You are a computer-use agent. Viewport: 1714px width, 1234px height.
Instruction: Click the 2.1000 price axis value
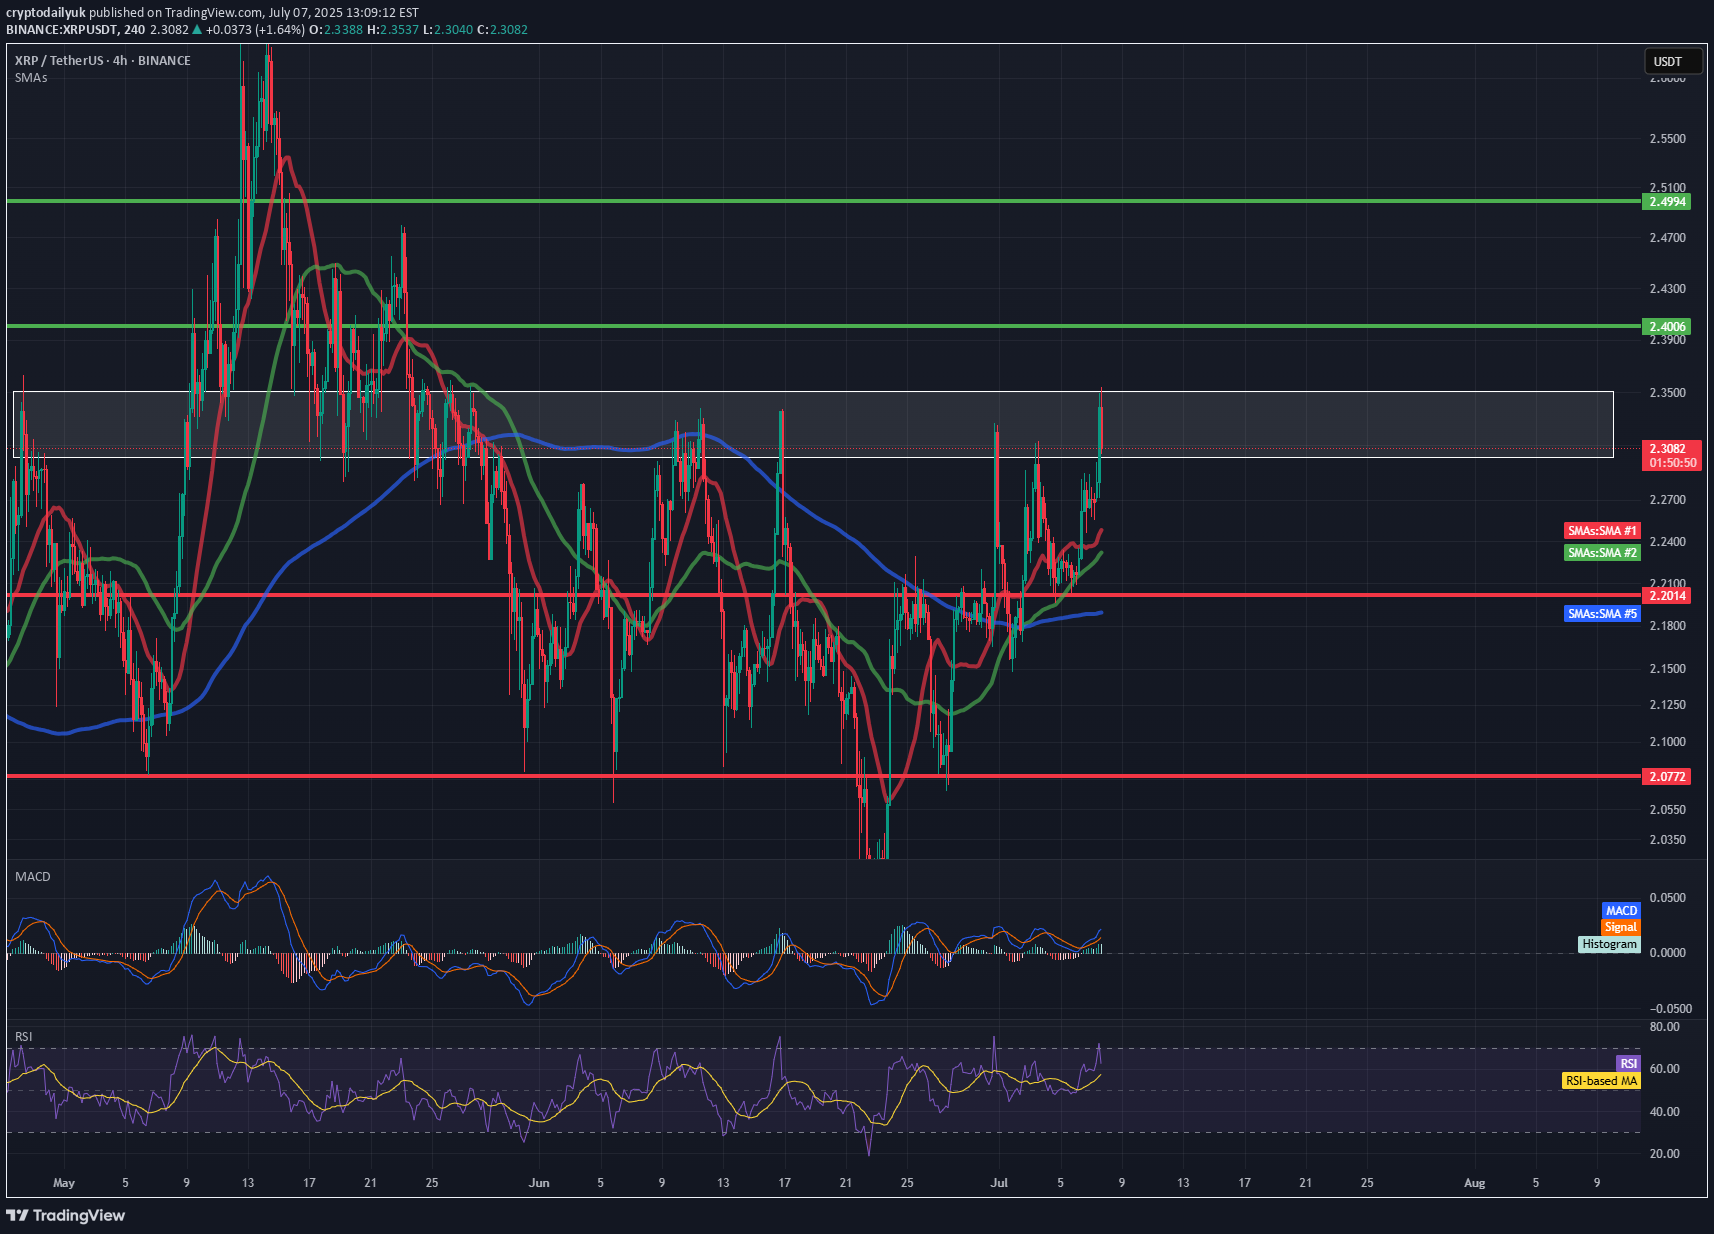1667,742
